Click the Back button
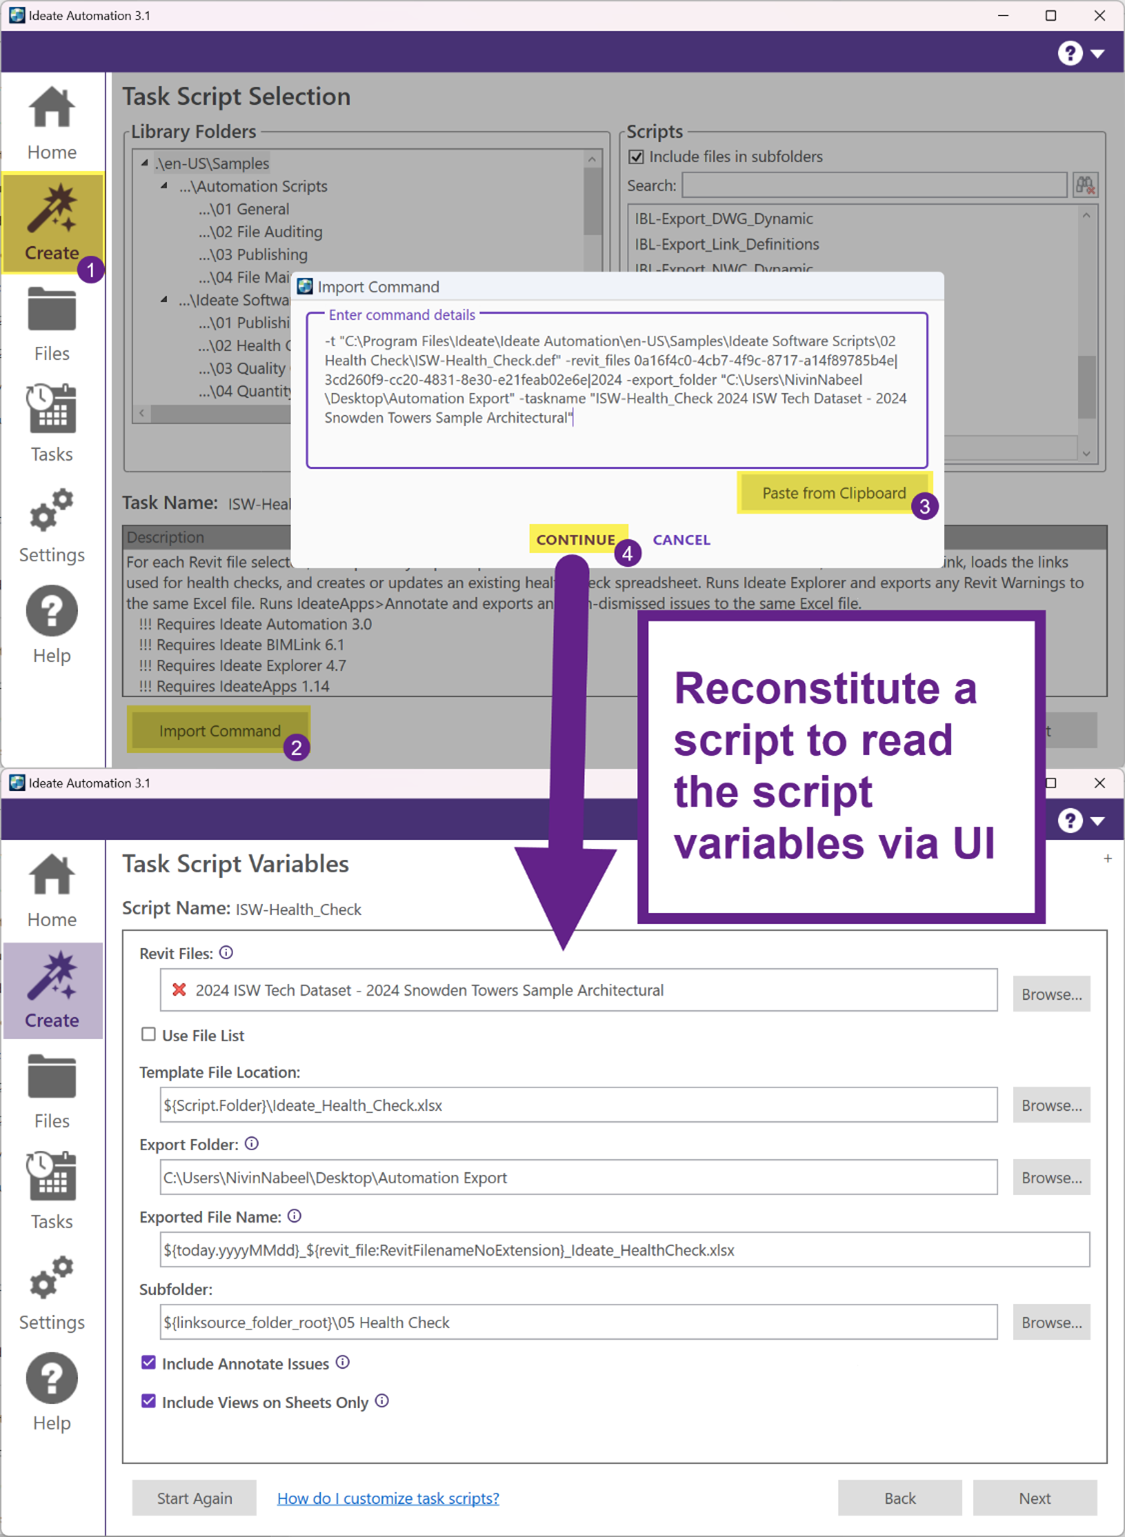 900,1498
